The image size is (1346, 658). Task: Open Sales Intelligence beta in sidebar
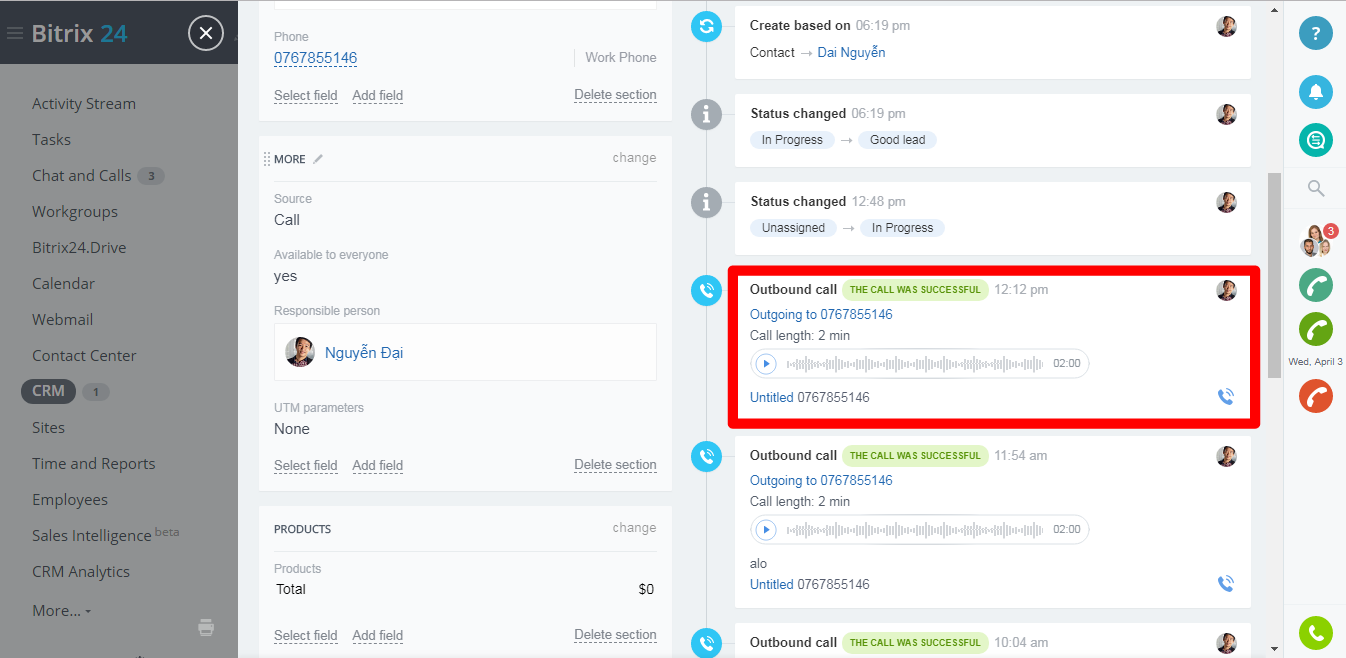pos(106,535)
